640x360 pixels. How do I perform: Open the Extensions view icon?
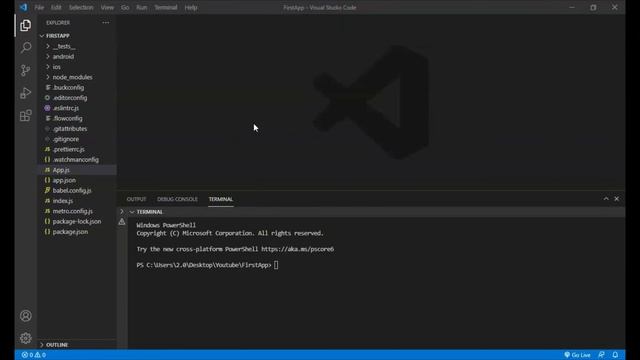26,116
